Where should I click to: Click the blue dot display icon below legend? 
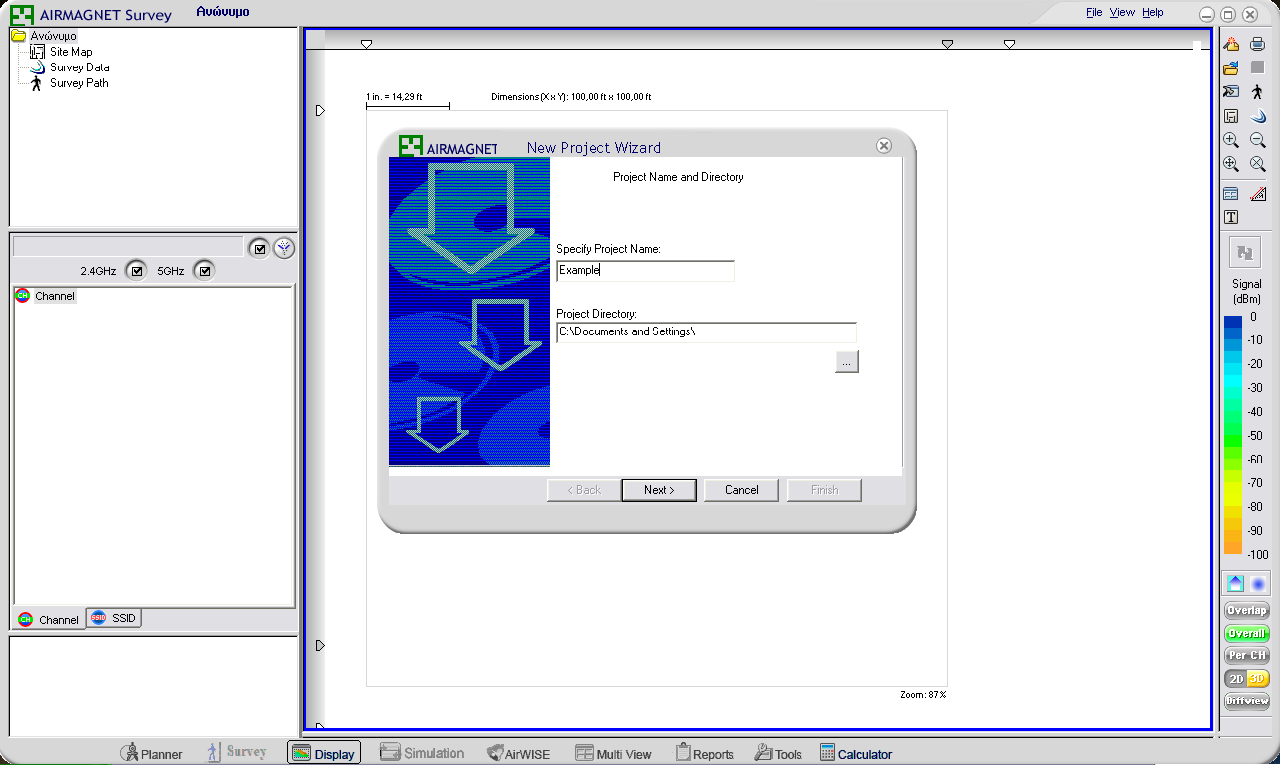coord(1258,584)
